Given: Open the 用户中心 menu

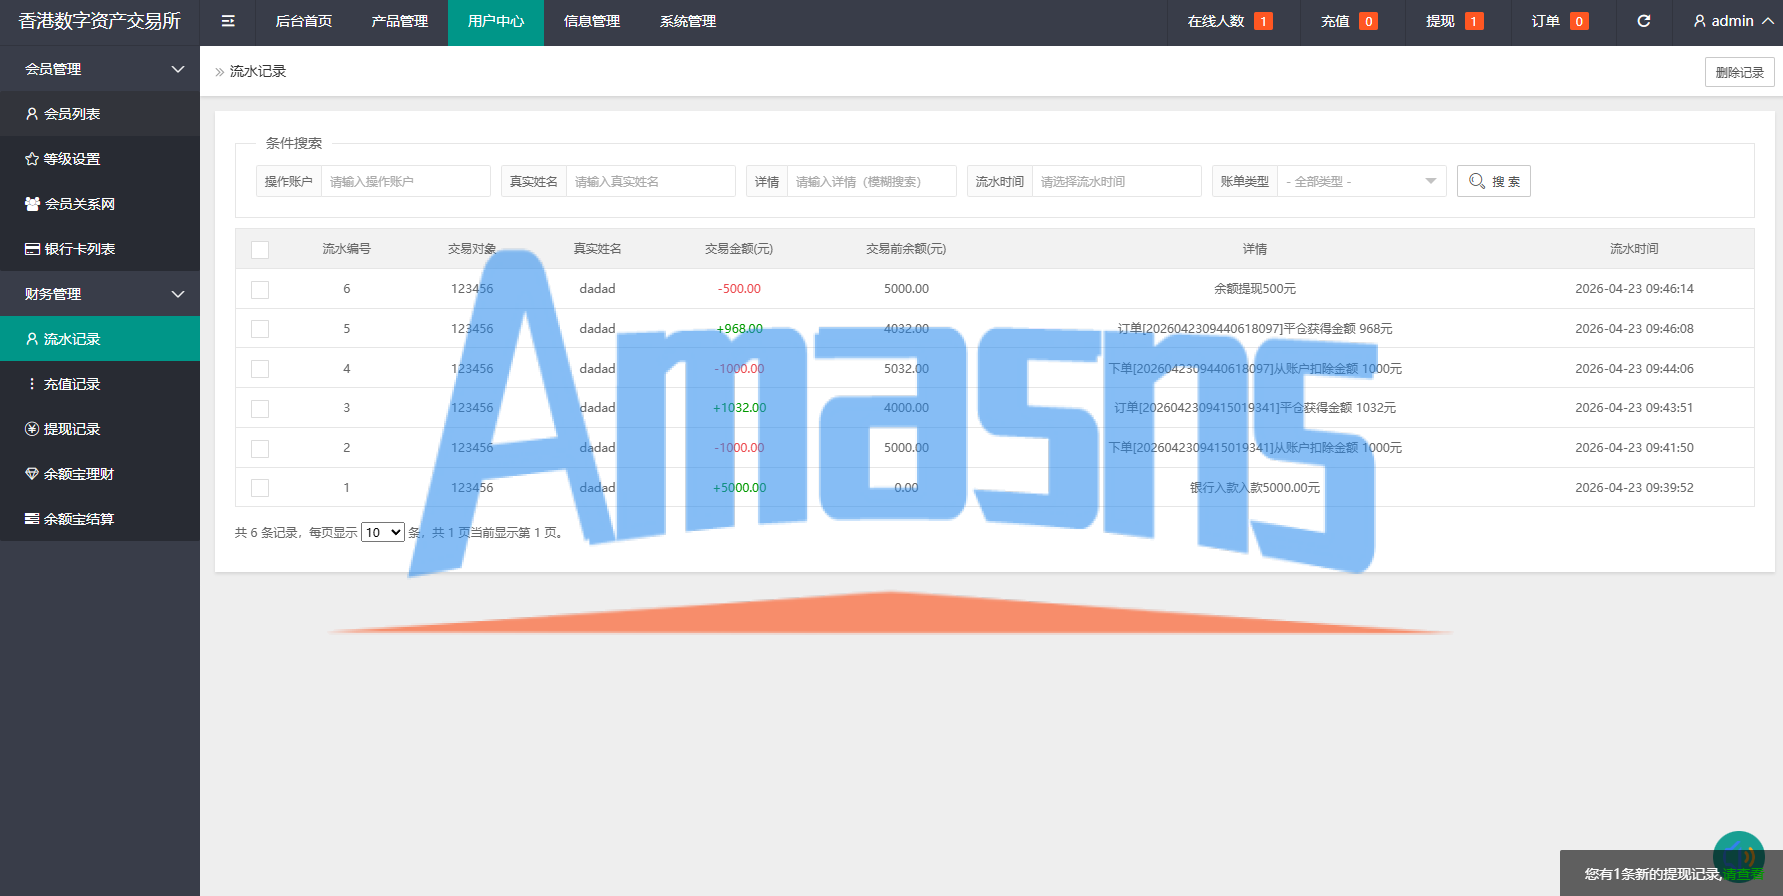Looking at the screenshot, I should [496, 21].
